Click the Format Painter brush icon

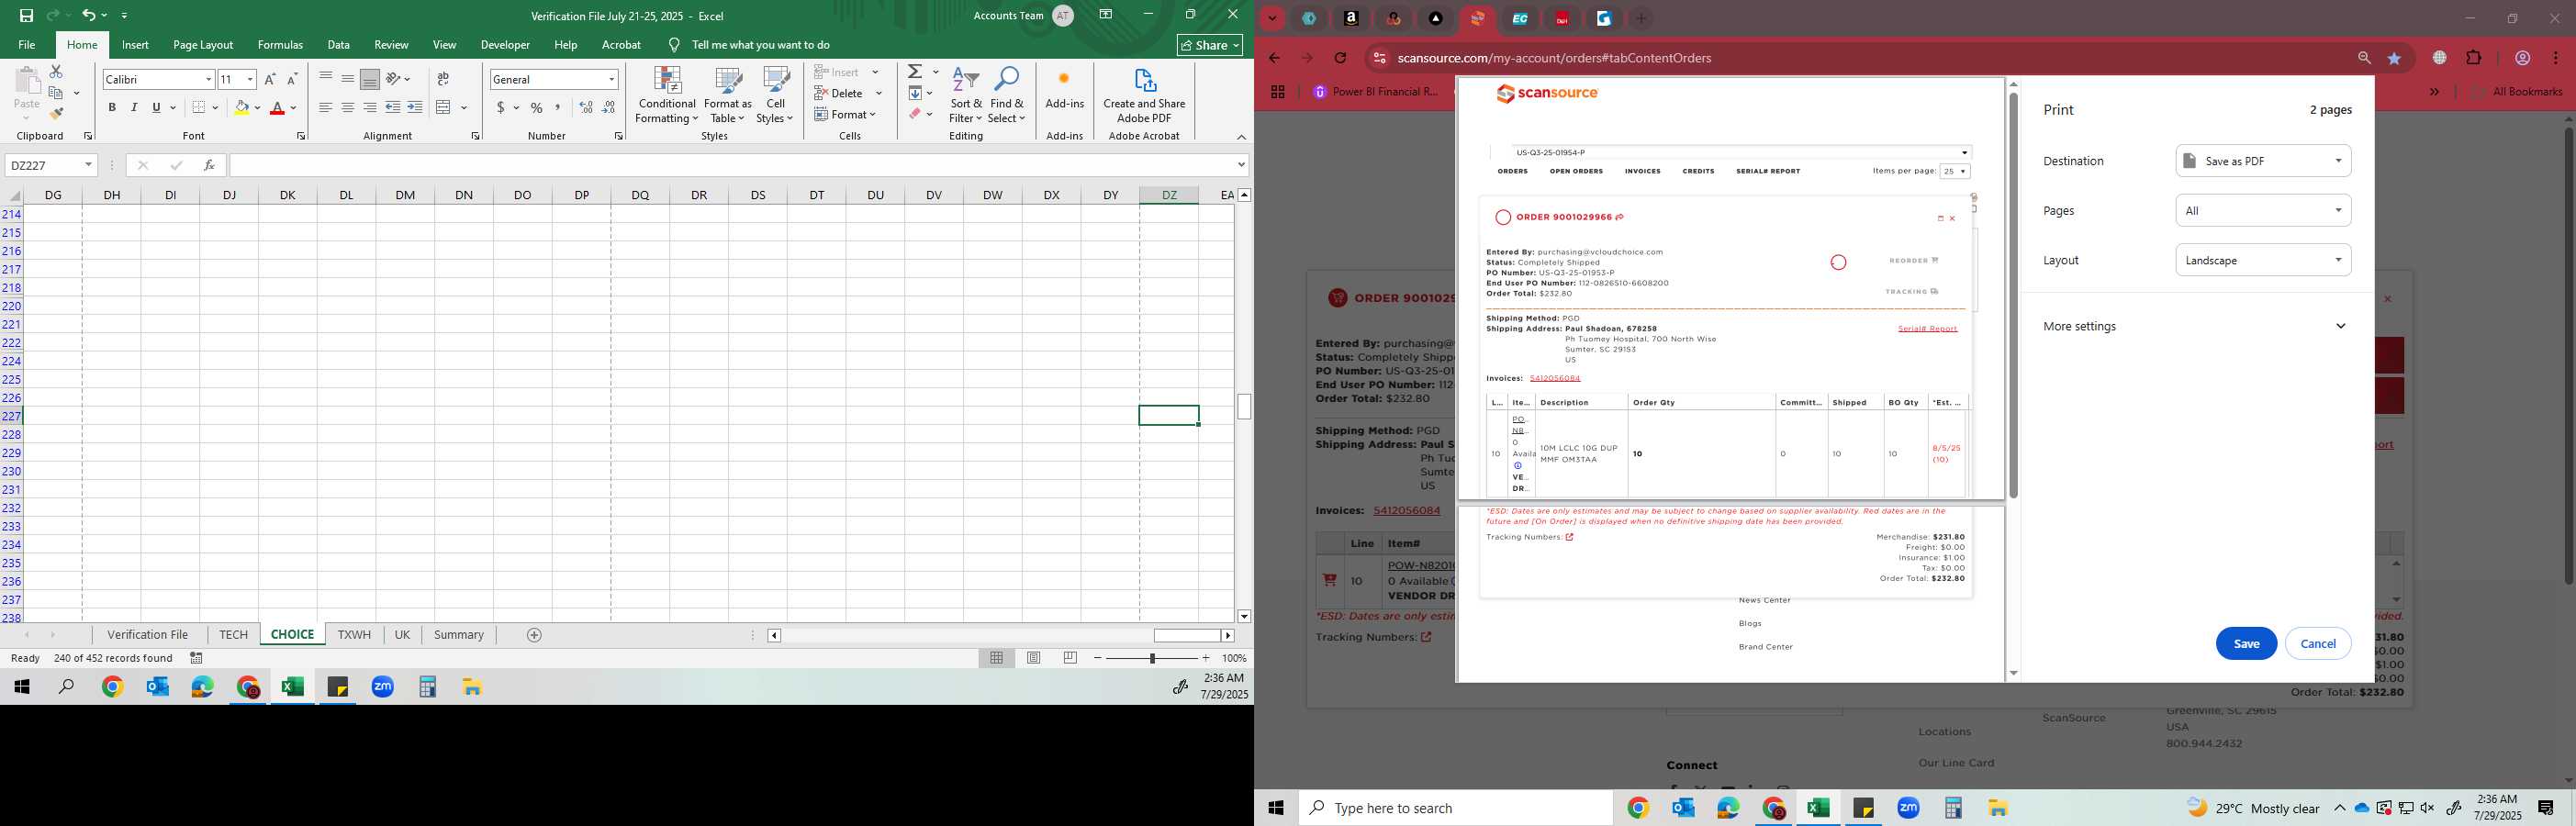56,113
